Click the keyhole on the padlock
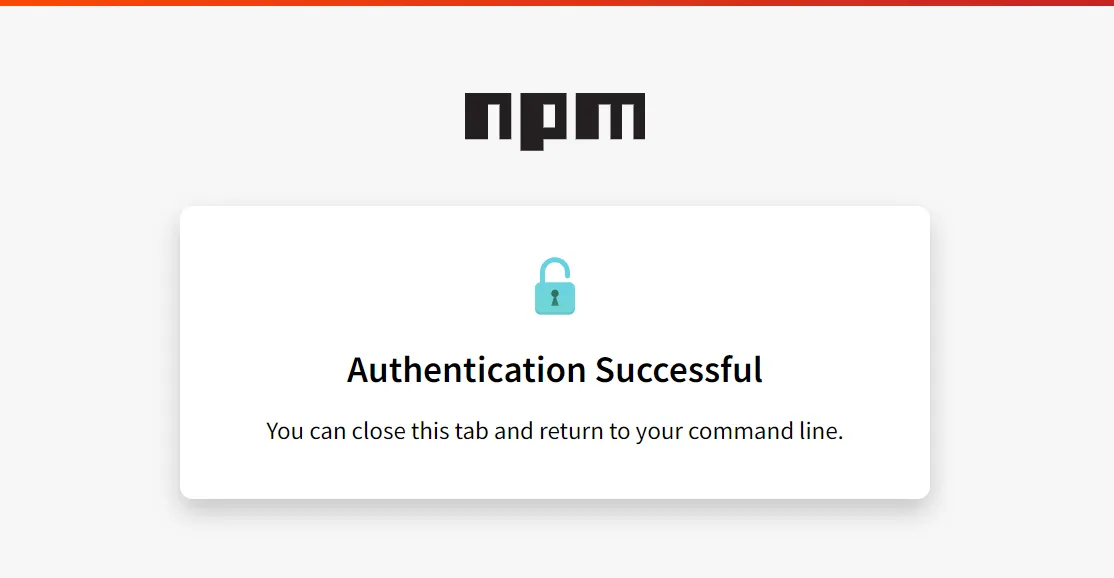 tap(555, 297)
